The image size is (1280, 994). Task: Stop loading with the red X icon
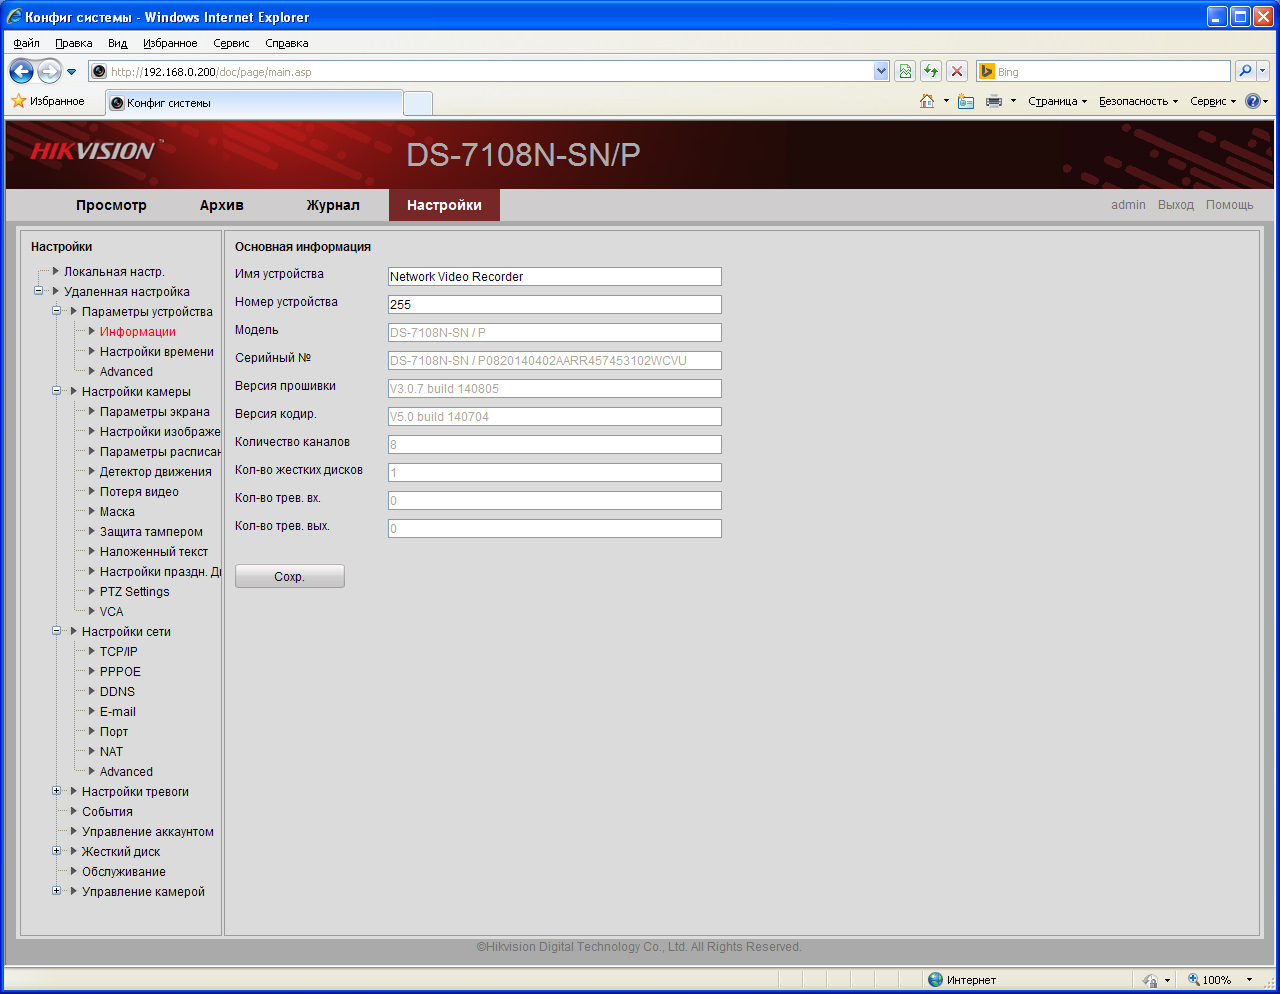957,71
